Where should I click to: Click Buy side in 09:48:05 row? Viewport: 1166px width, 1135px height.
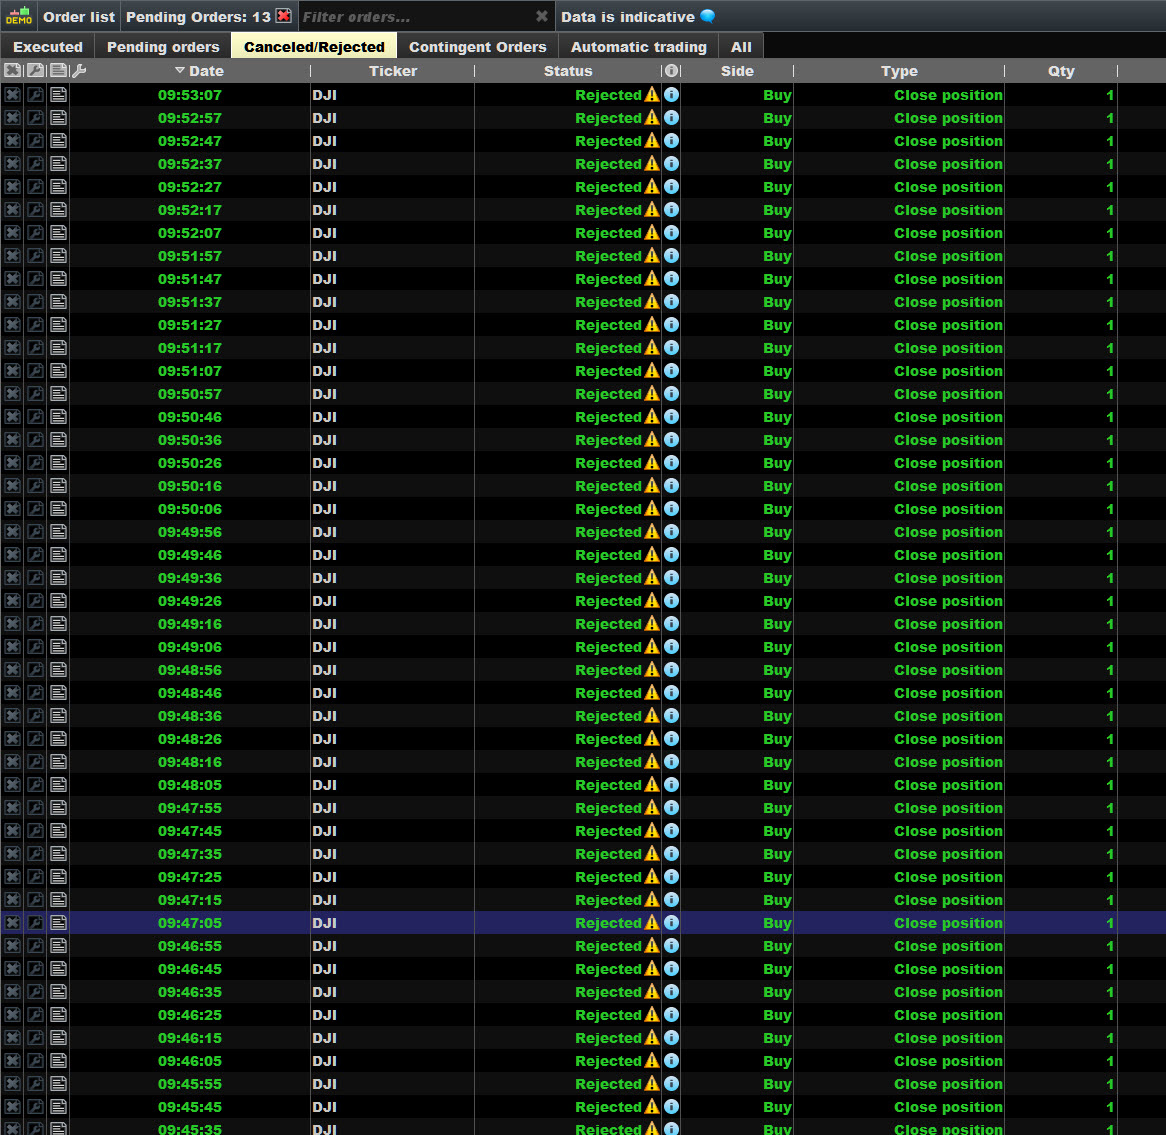click(777, 785)
